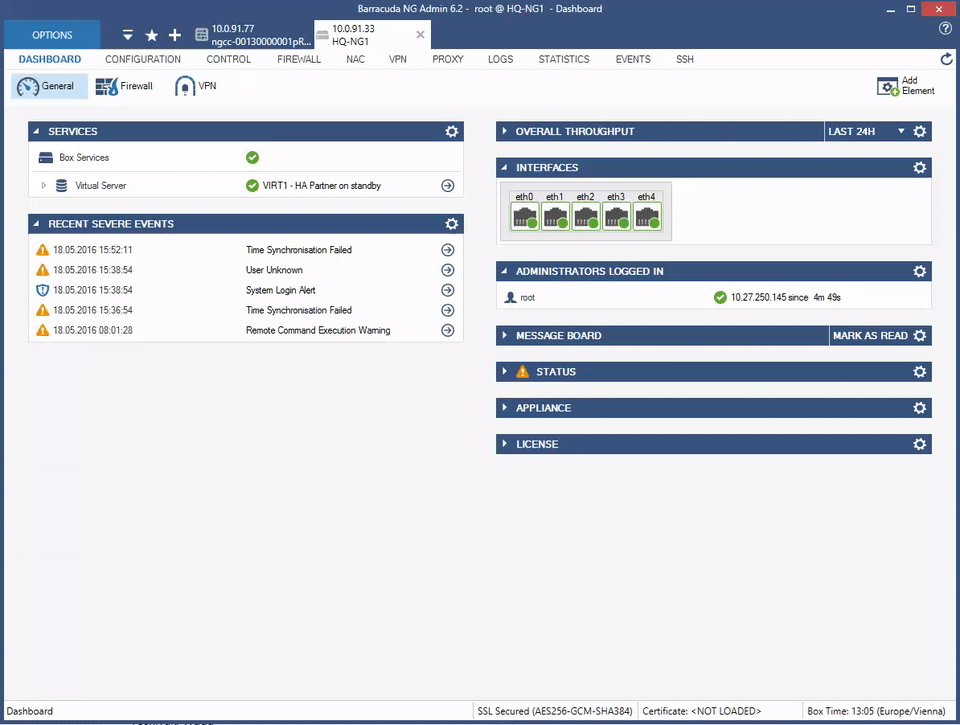Open arrow for 15:52:11 Time Synchronisation Failed event
Viewport: 960px width, 725px height.
click(448, 250)
